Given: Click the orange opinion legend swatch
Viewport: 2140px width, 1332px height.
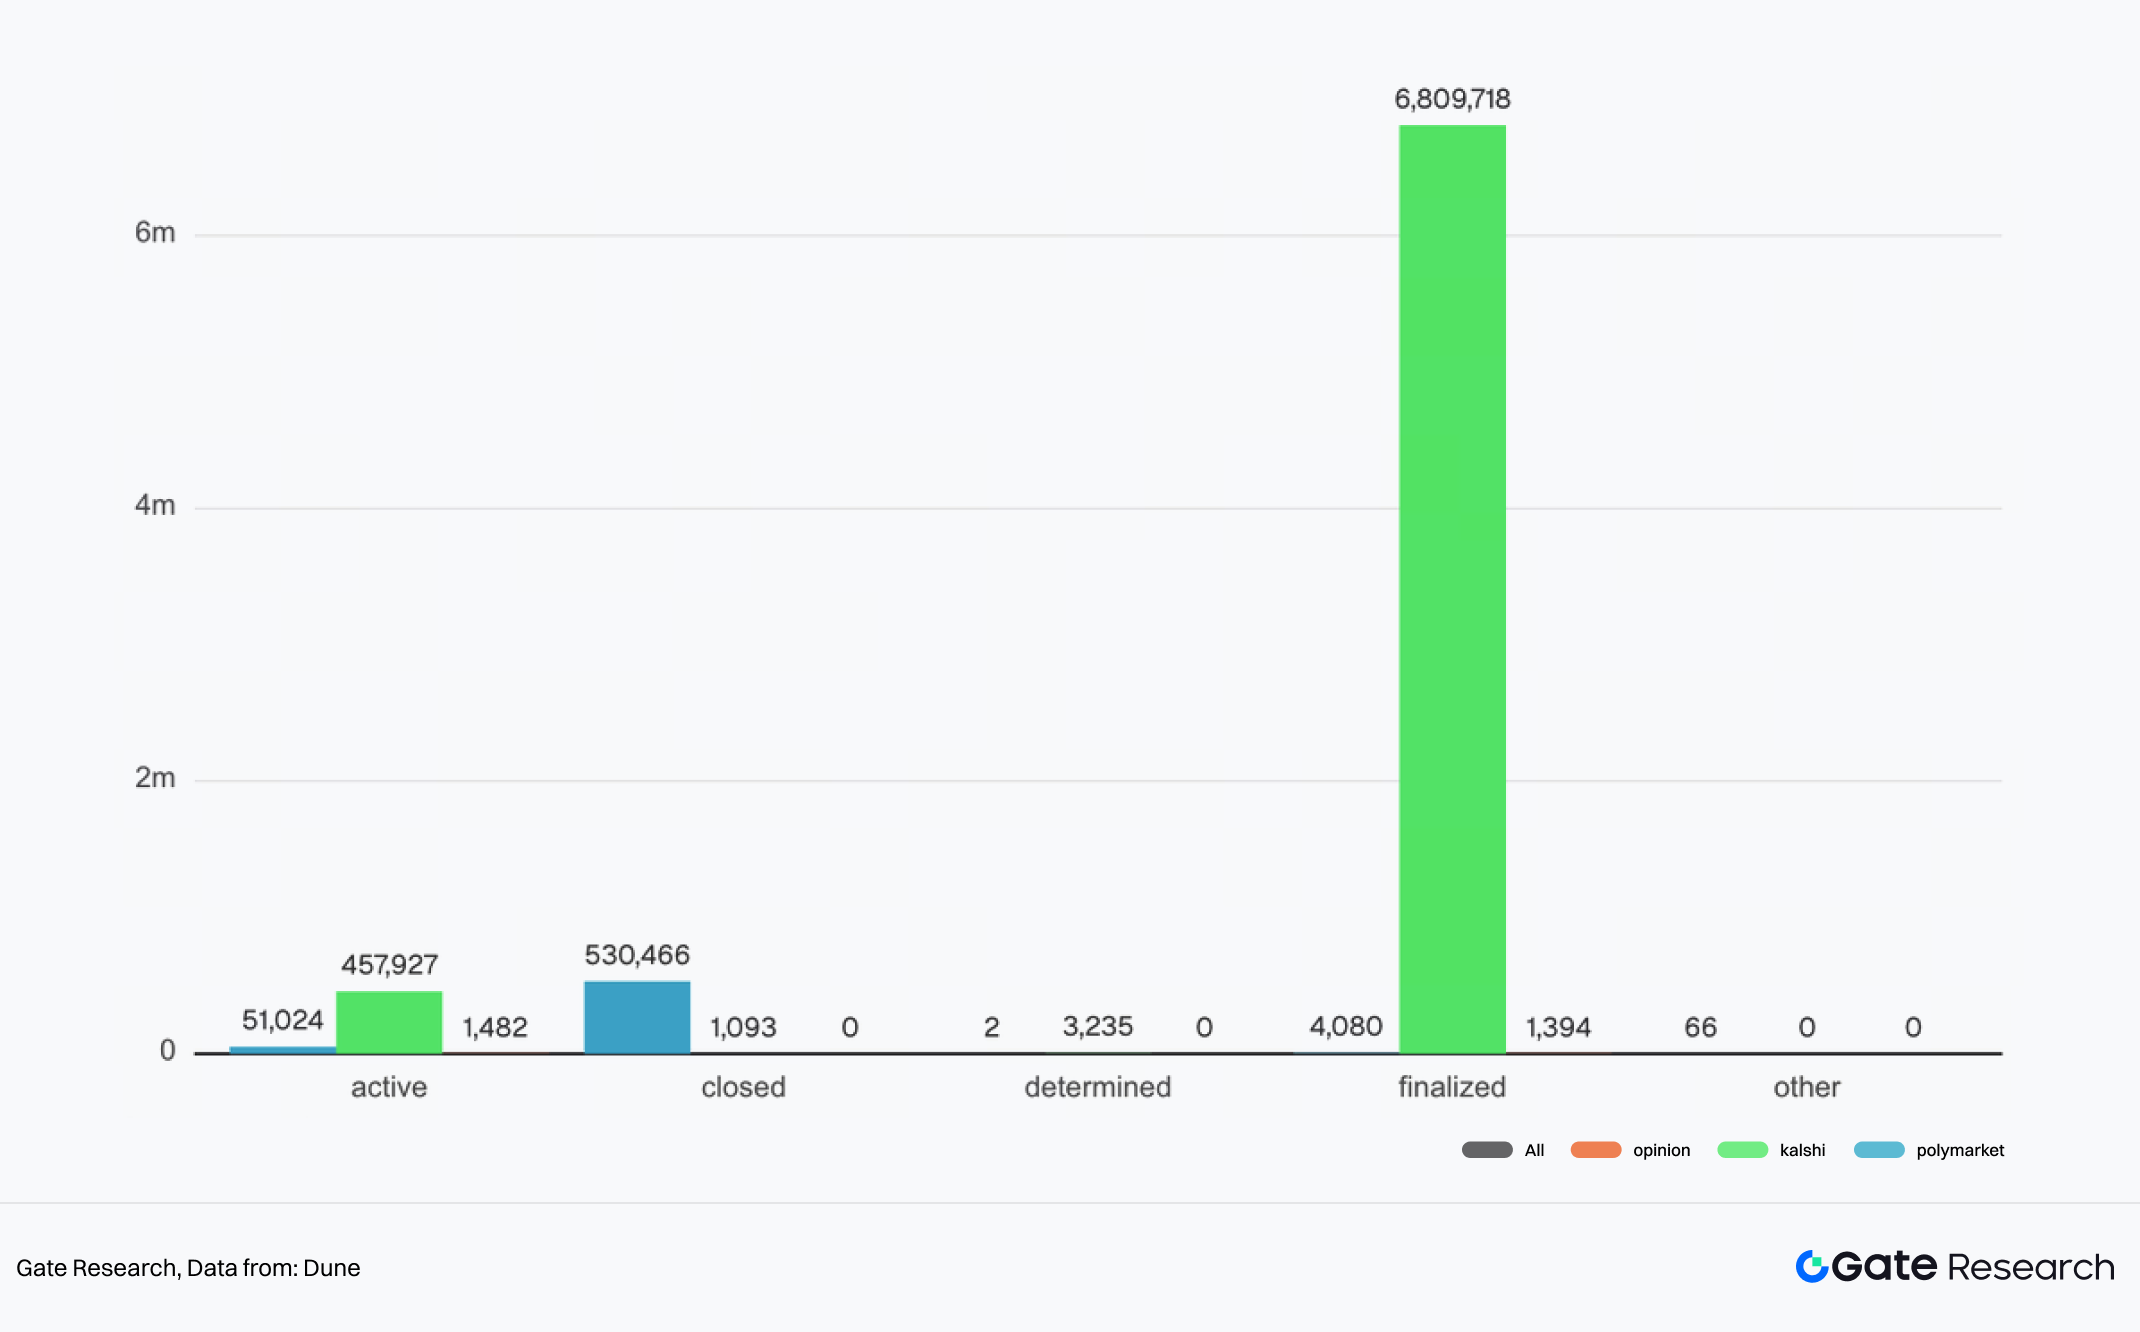Looking at the screenshot, I should click(1595, 1150).
